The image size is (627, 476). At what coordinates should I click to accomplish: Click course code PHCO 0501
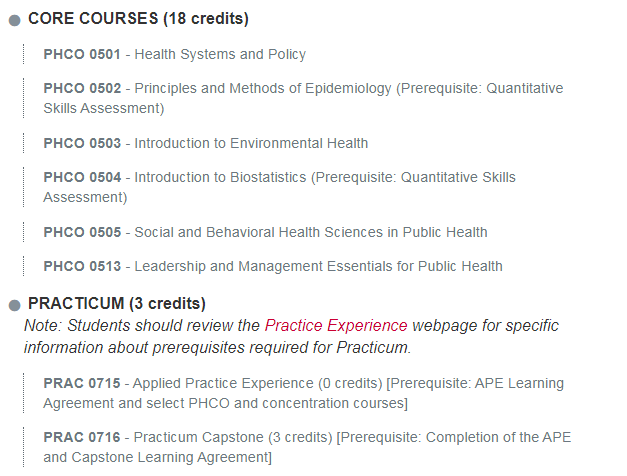pos(82,54)
